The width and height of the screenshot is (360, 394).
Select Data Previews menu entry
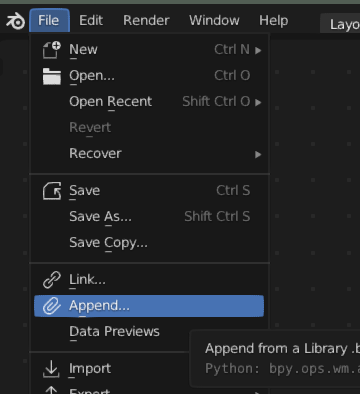pyautogui.click(x=114, y=332)
